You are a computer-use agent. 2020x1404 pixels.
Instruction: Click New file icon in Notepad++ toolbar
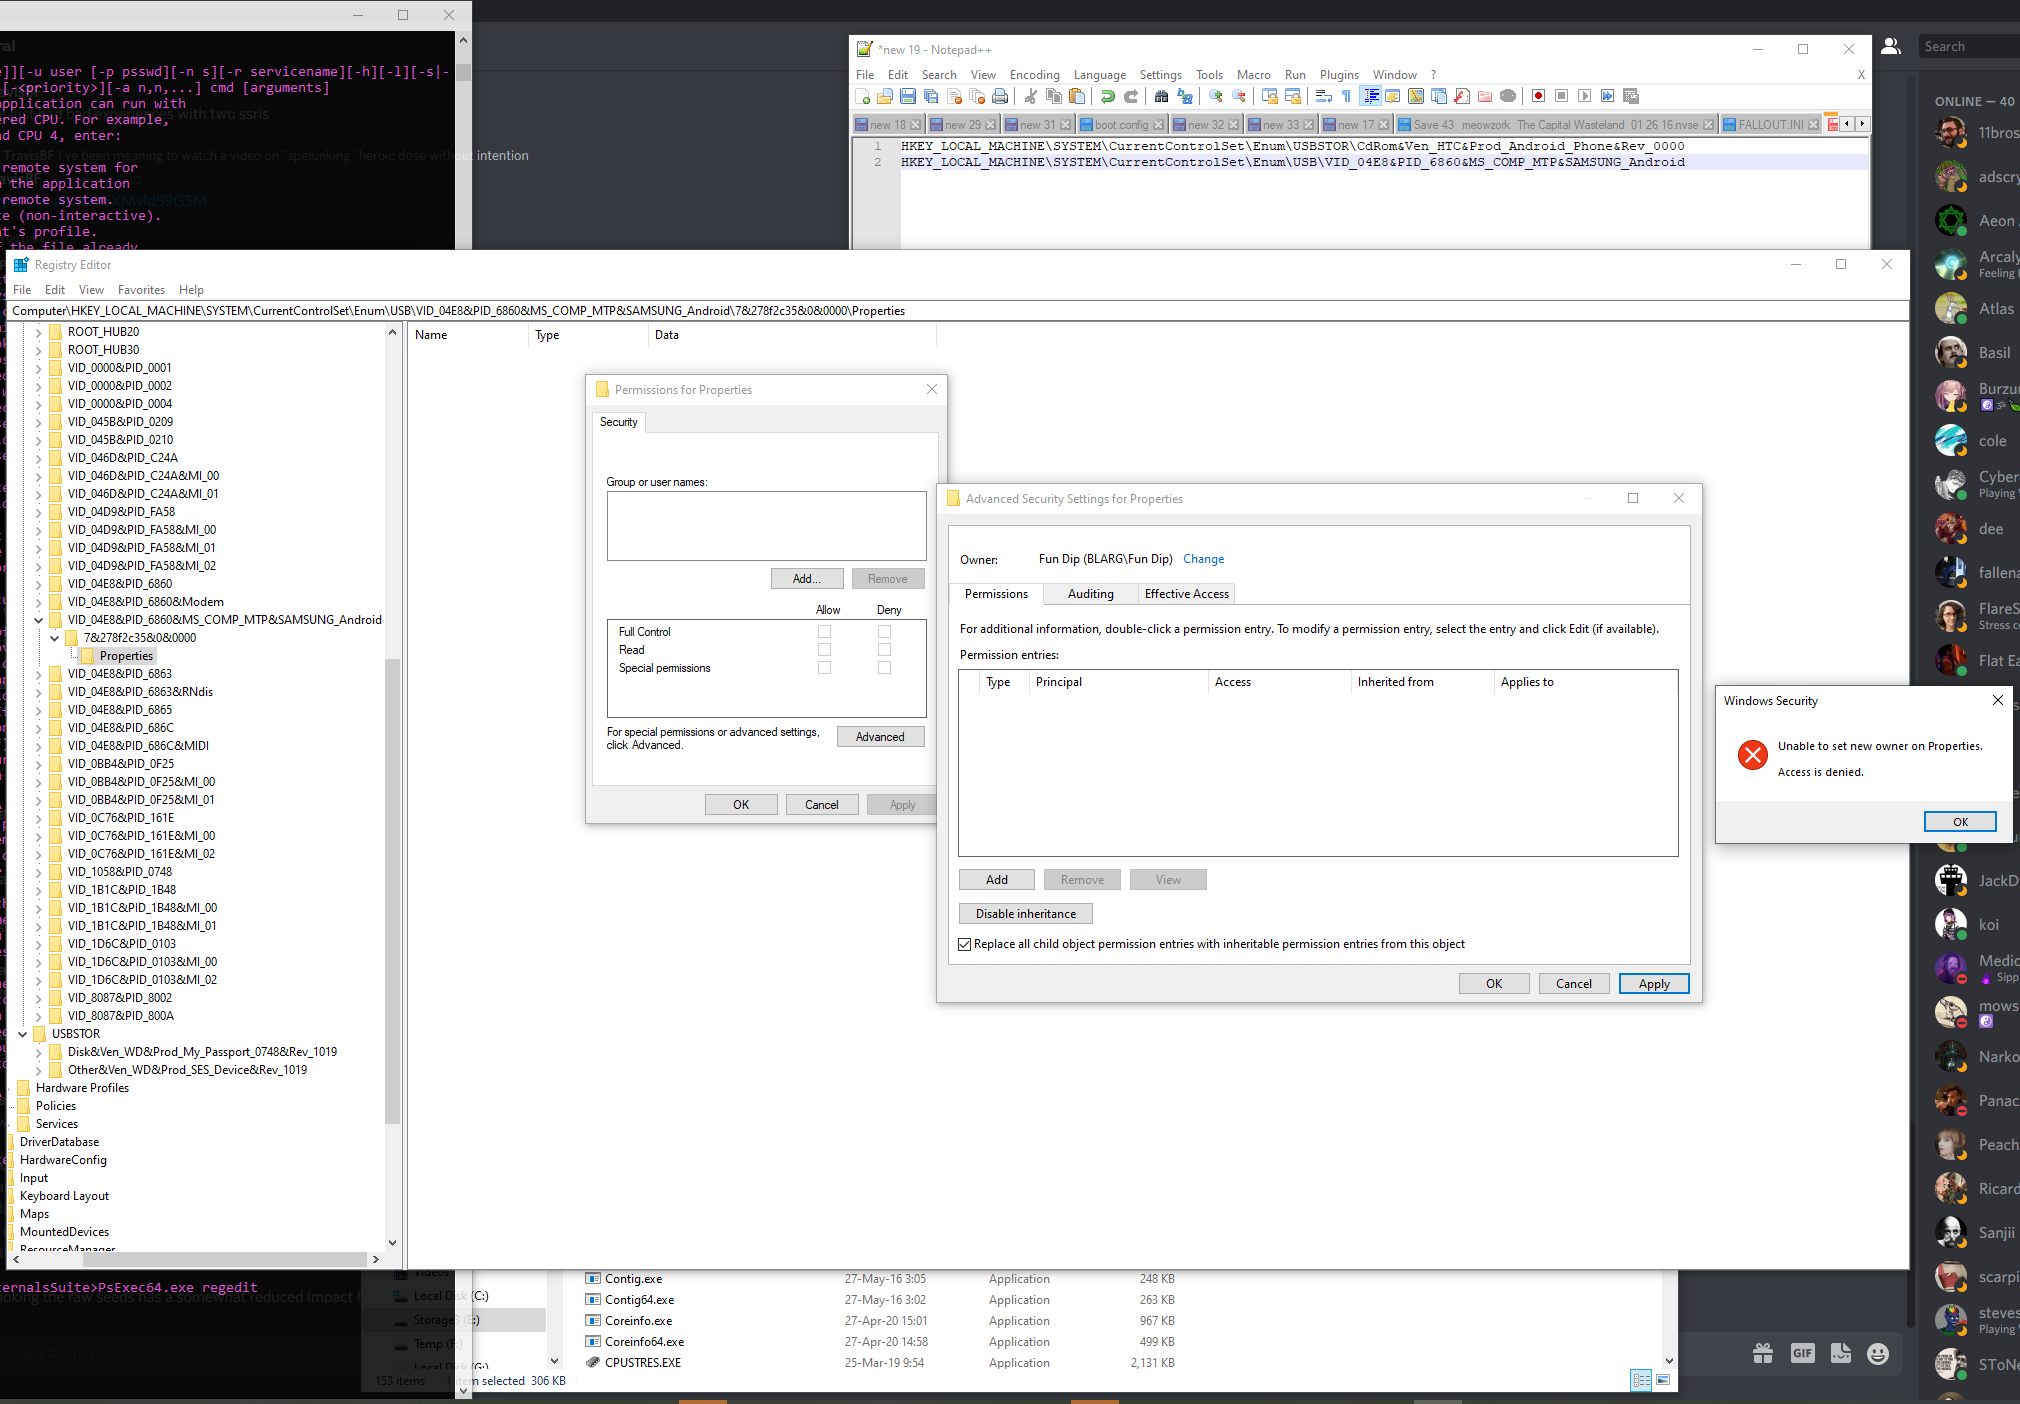coord(863,96)
